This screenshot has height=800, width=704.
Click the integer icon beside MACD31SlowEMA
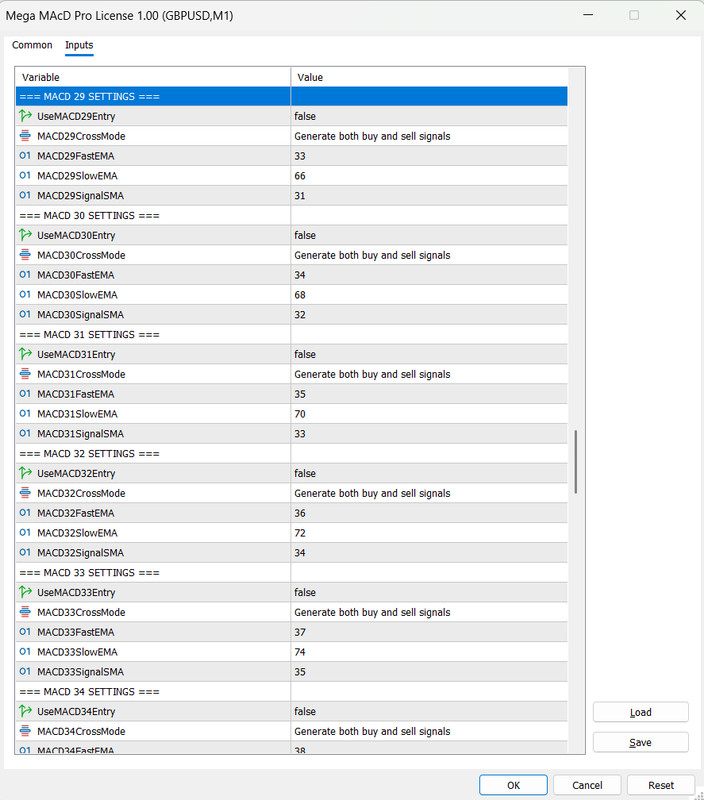coord(25,413)
